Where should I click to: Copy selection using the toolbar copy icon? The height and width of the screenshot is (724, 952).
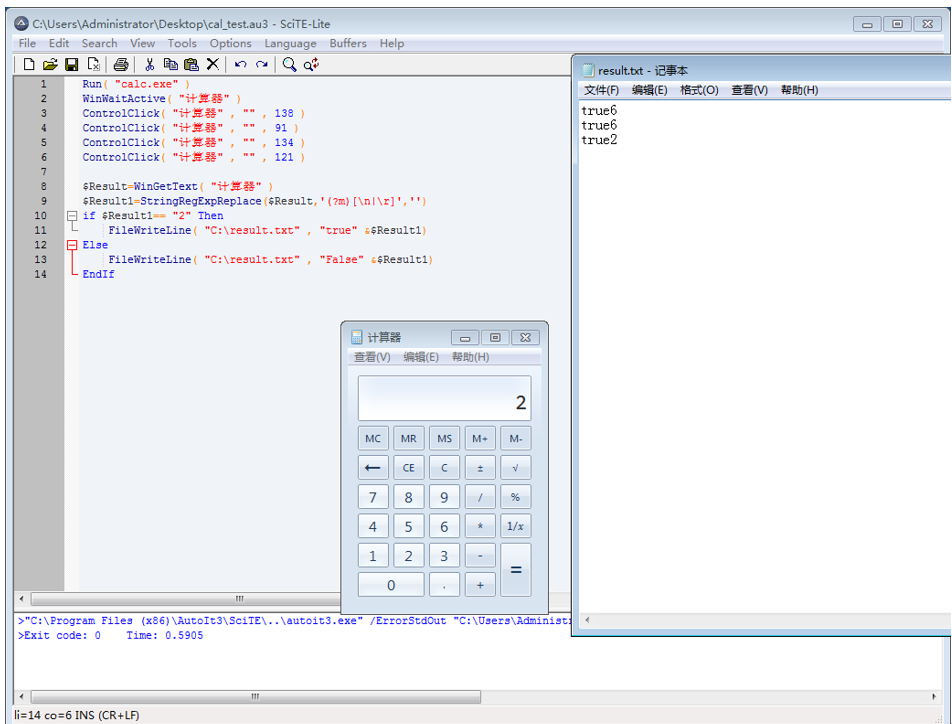coord(171,64)
